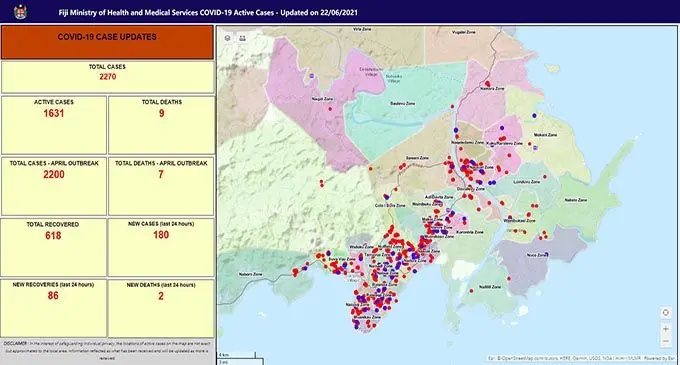Click the Makani Zone label on the map
Image resolution: width=680 pixels, height=365 pixels.
(x=546, y=135)
